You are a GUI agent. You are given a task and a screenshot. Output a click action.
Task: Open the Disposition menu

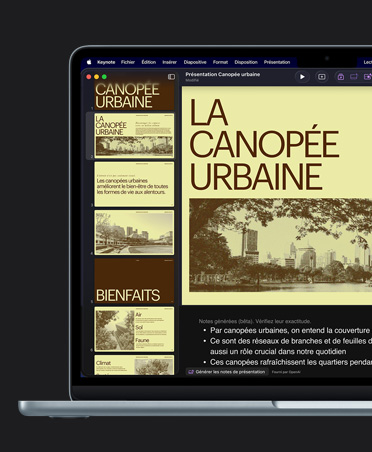246,62
